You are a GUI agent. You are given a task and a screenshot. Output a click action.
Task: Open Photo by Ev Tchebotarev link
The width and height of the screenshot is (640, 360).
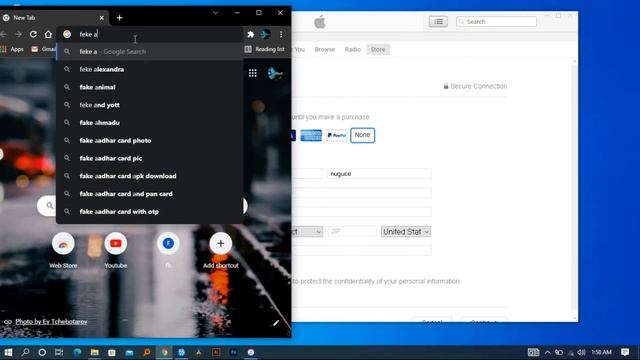(51, 322)
